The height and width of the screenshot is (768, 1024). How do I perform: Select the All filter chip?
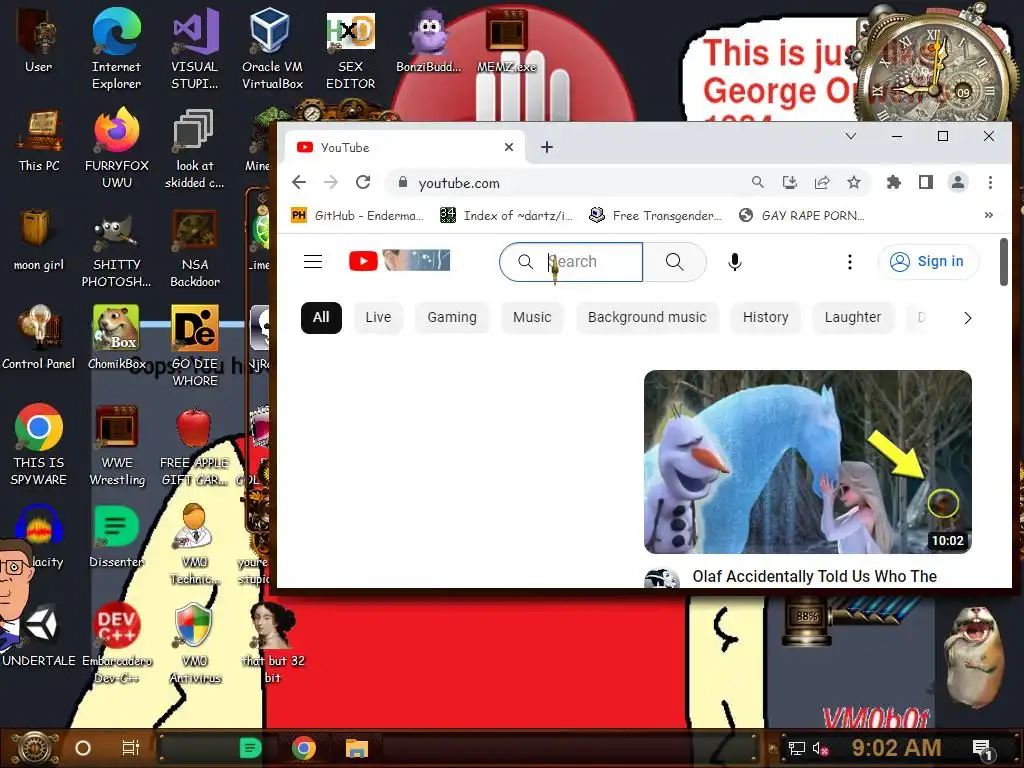(321, 317)
